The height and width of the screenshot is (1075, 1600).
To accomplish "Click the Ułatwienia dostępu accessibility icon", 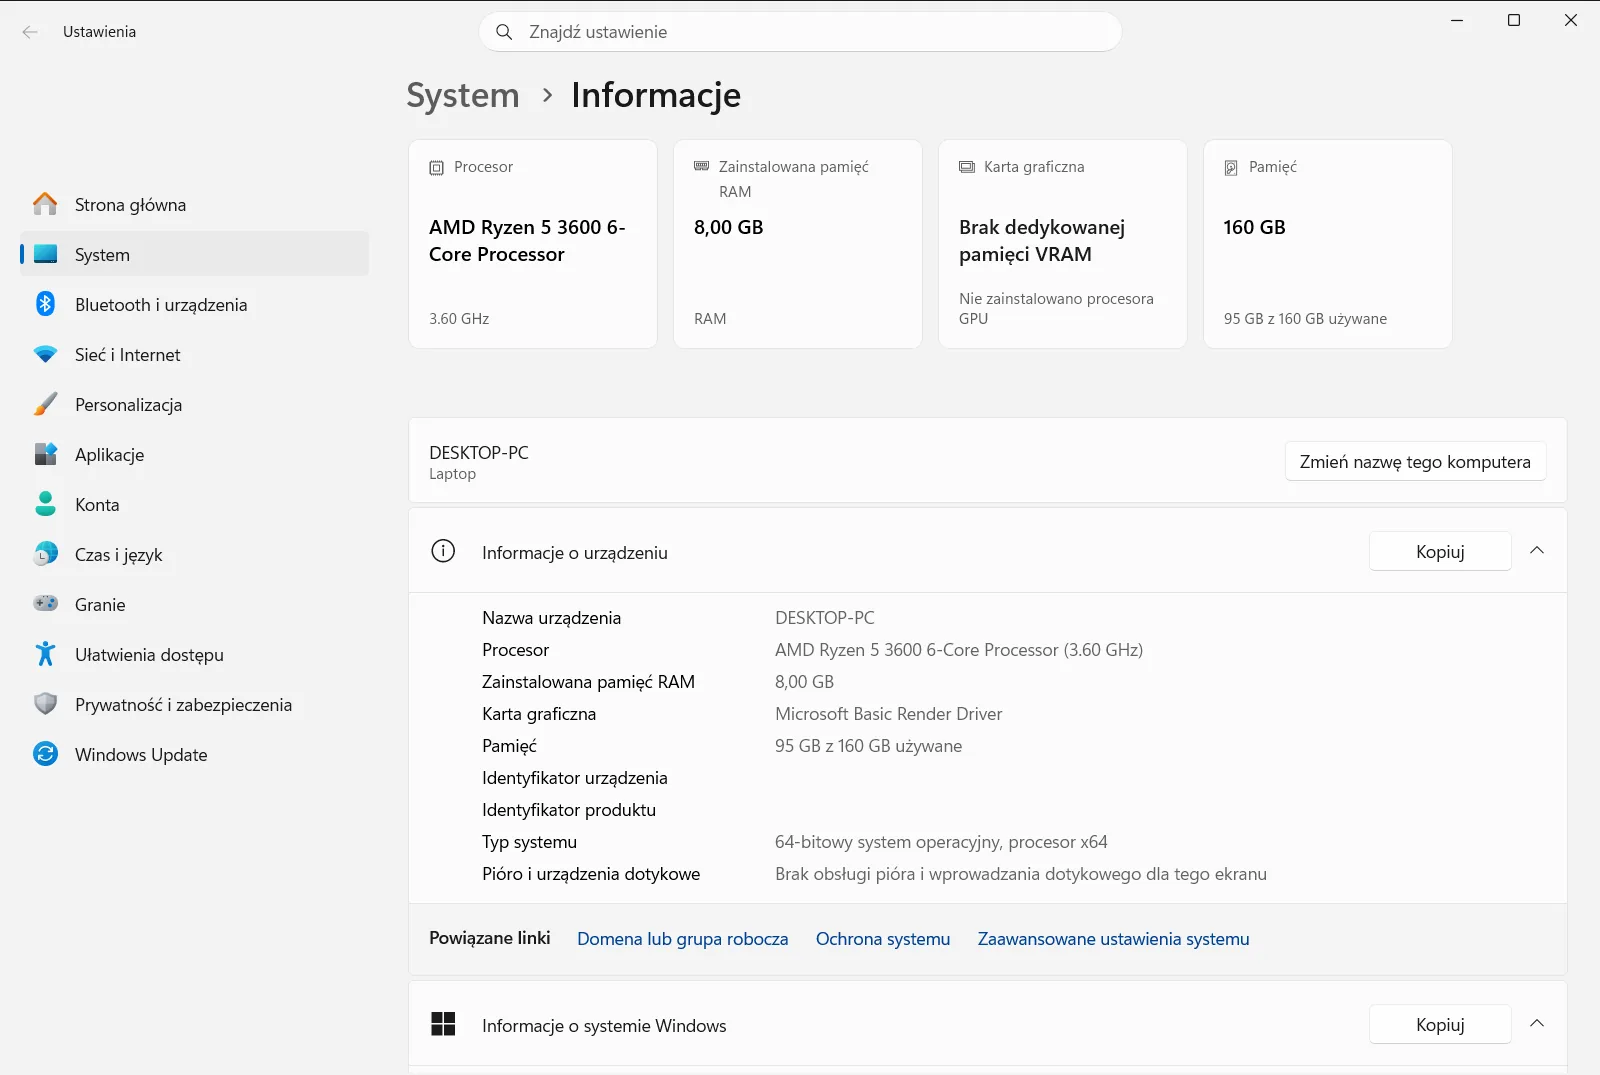I will coord(45,654).
